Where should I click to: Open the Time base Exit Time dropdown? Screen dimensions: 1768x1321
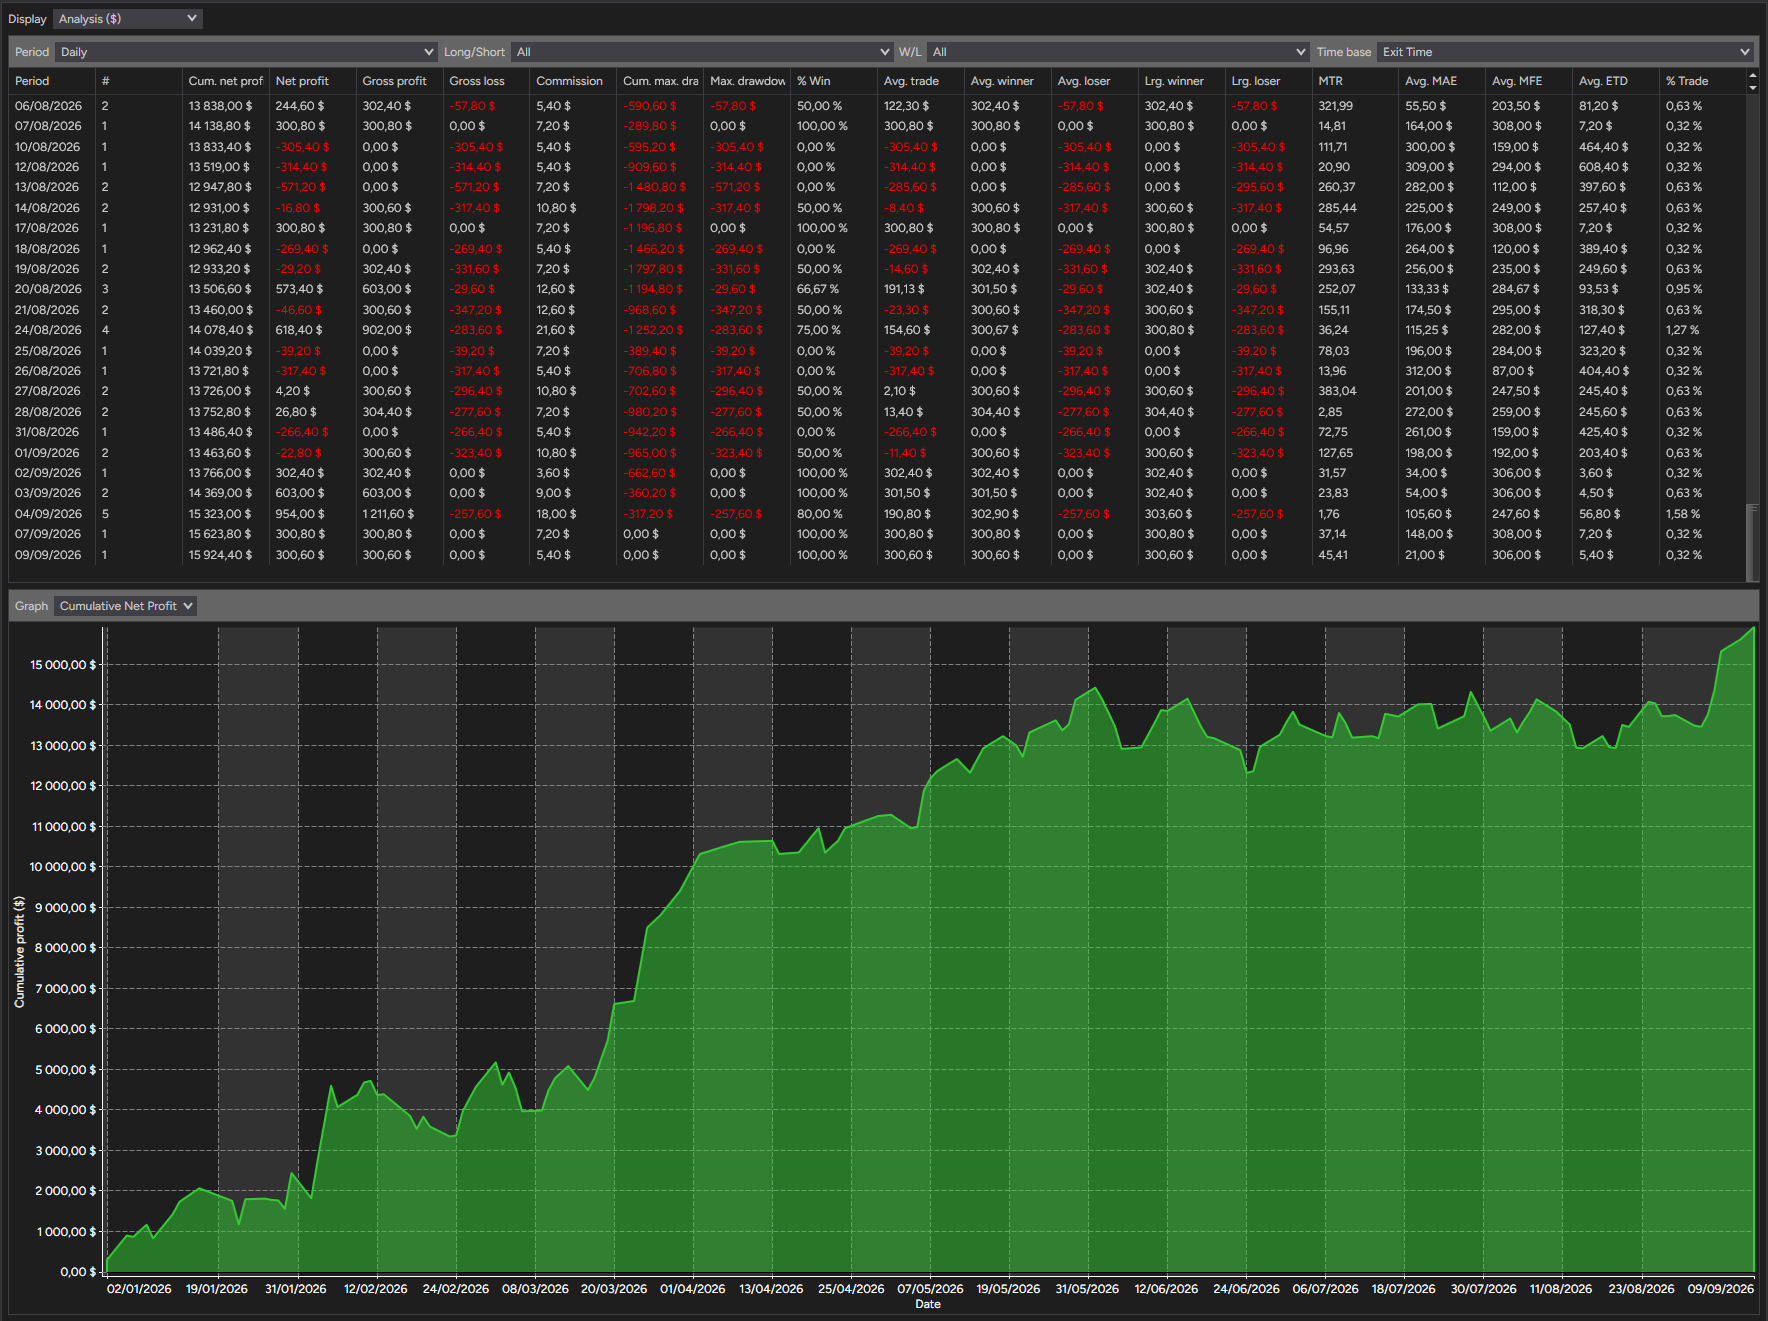[1565, 52]
